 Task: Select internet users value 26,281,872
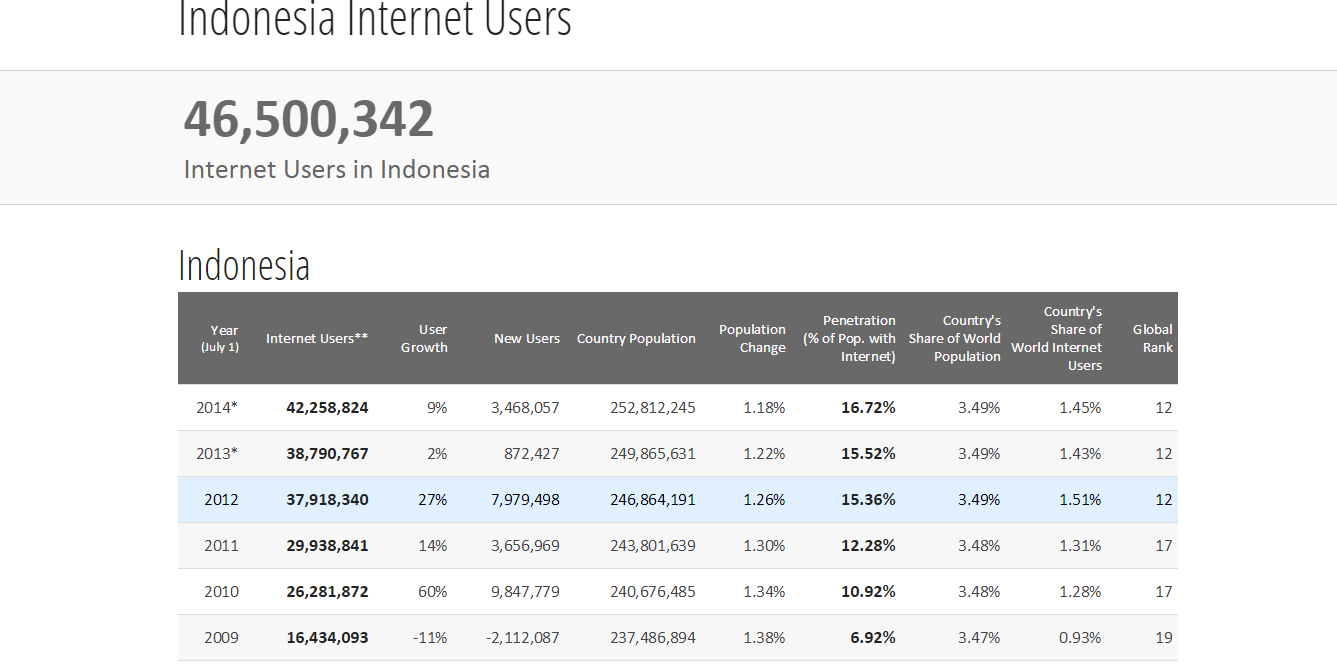[327, 591]
